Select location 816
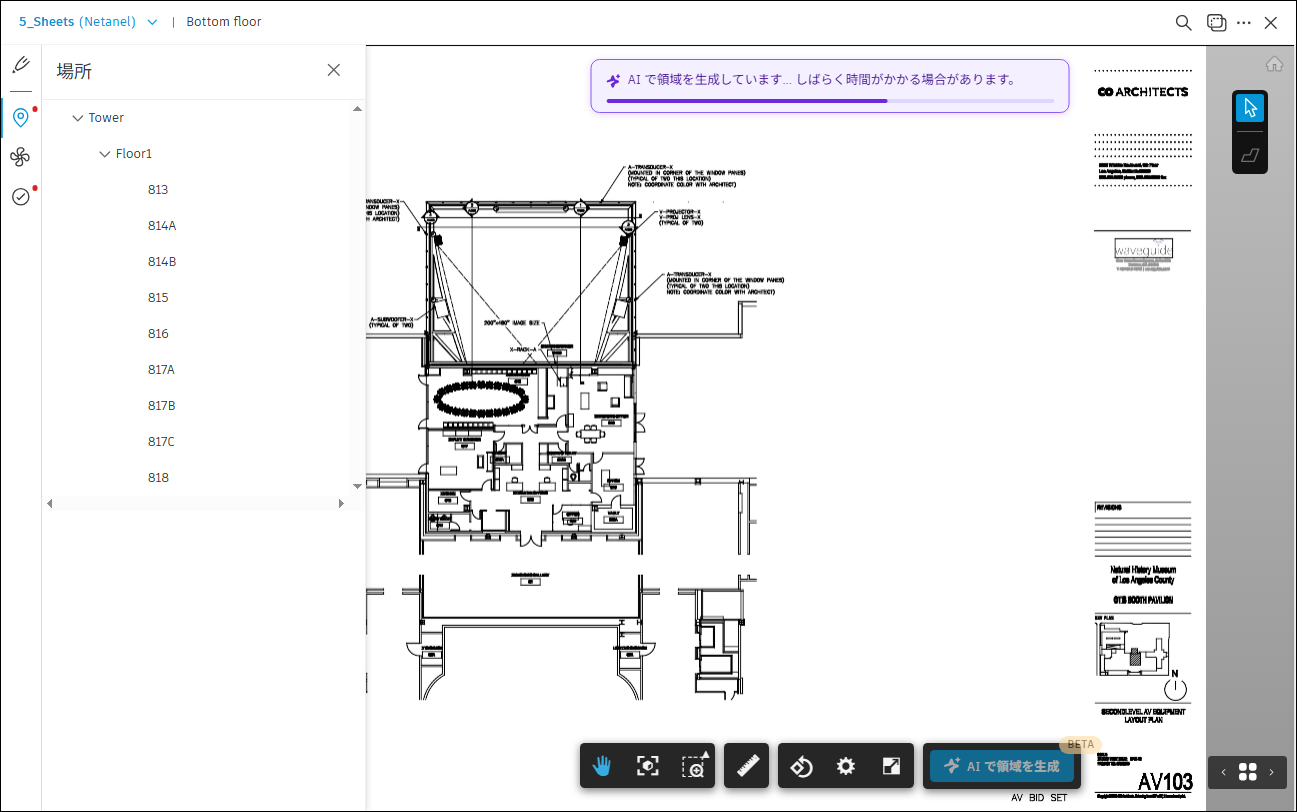The image size is (1297, 812). [158, 334]
